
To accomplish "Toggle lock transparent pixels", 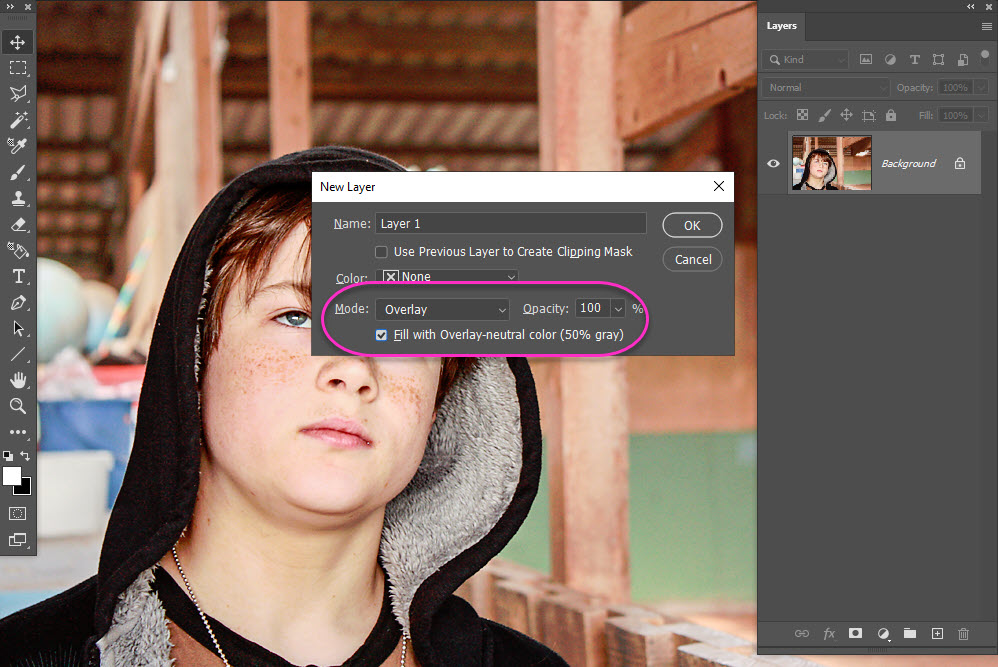I will [x=803, y=115].
